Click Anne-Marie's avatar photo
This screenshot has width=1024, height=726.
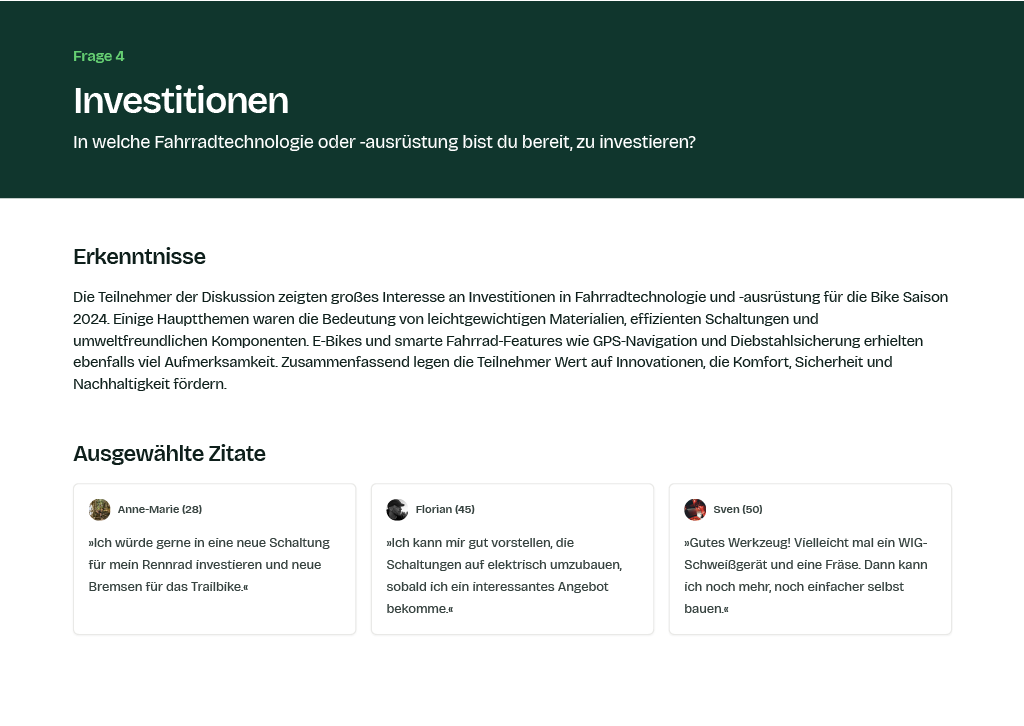(99, 509)
